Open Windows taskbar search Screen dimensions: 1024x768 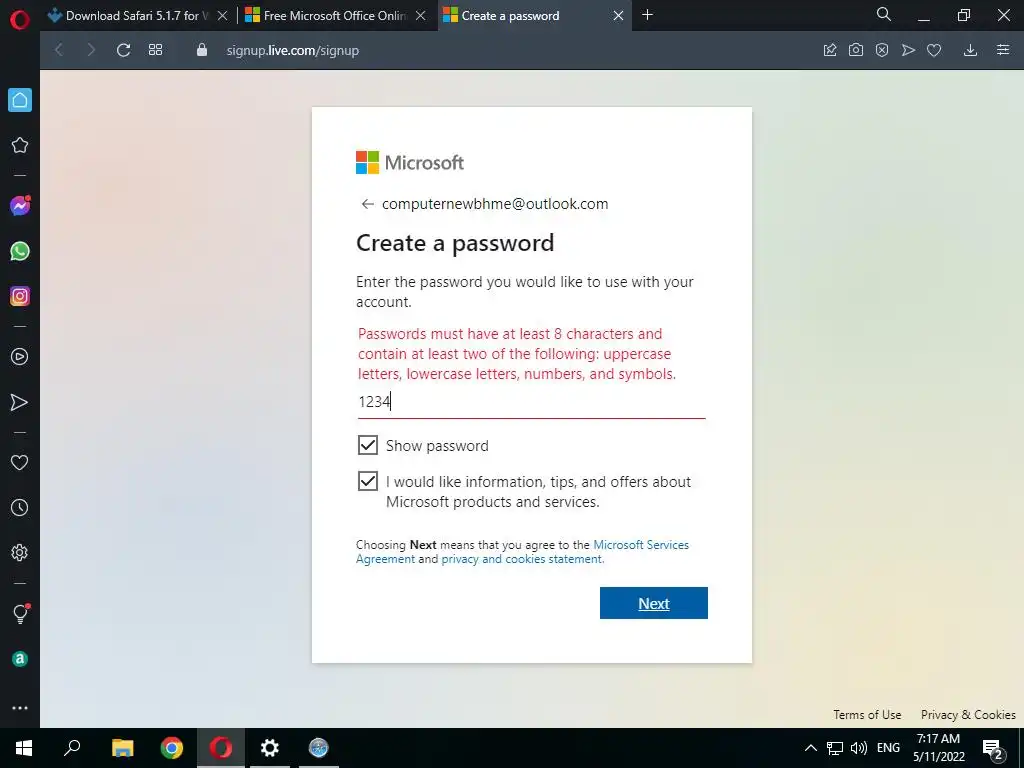(72, 748)
